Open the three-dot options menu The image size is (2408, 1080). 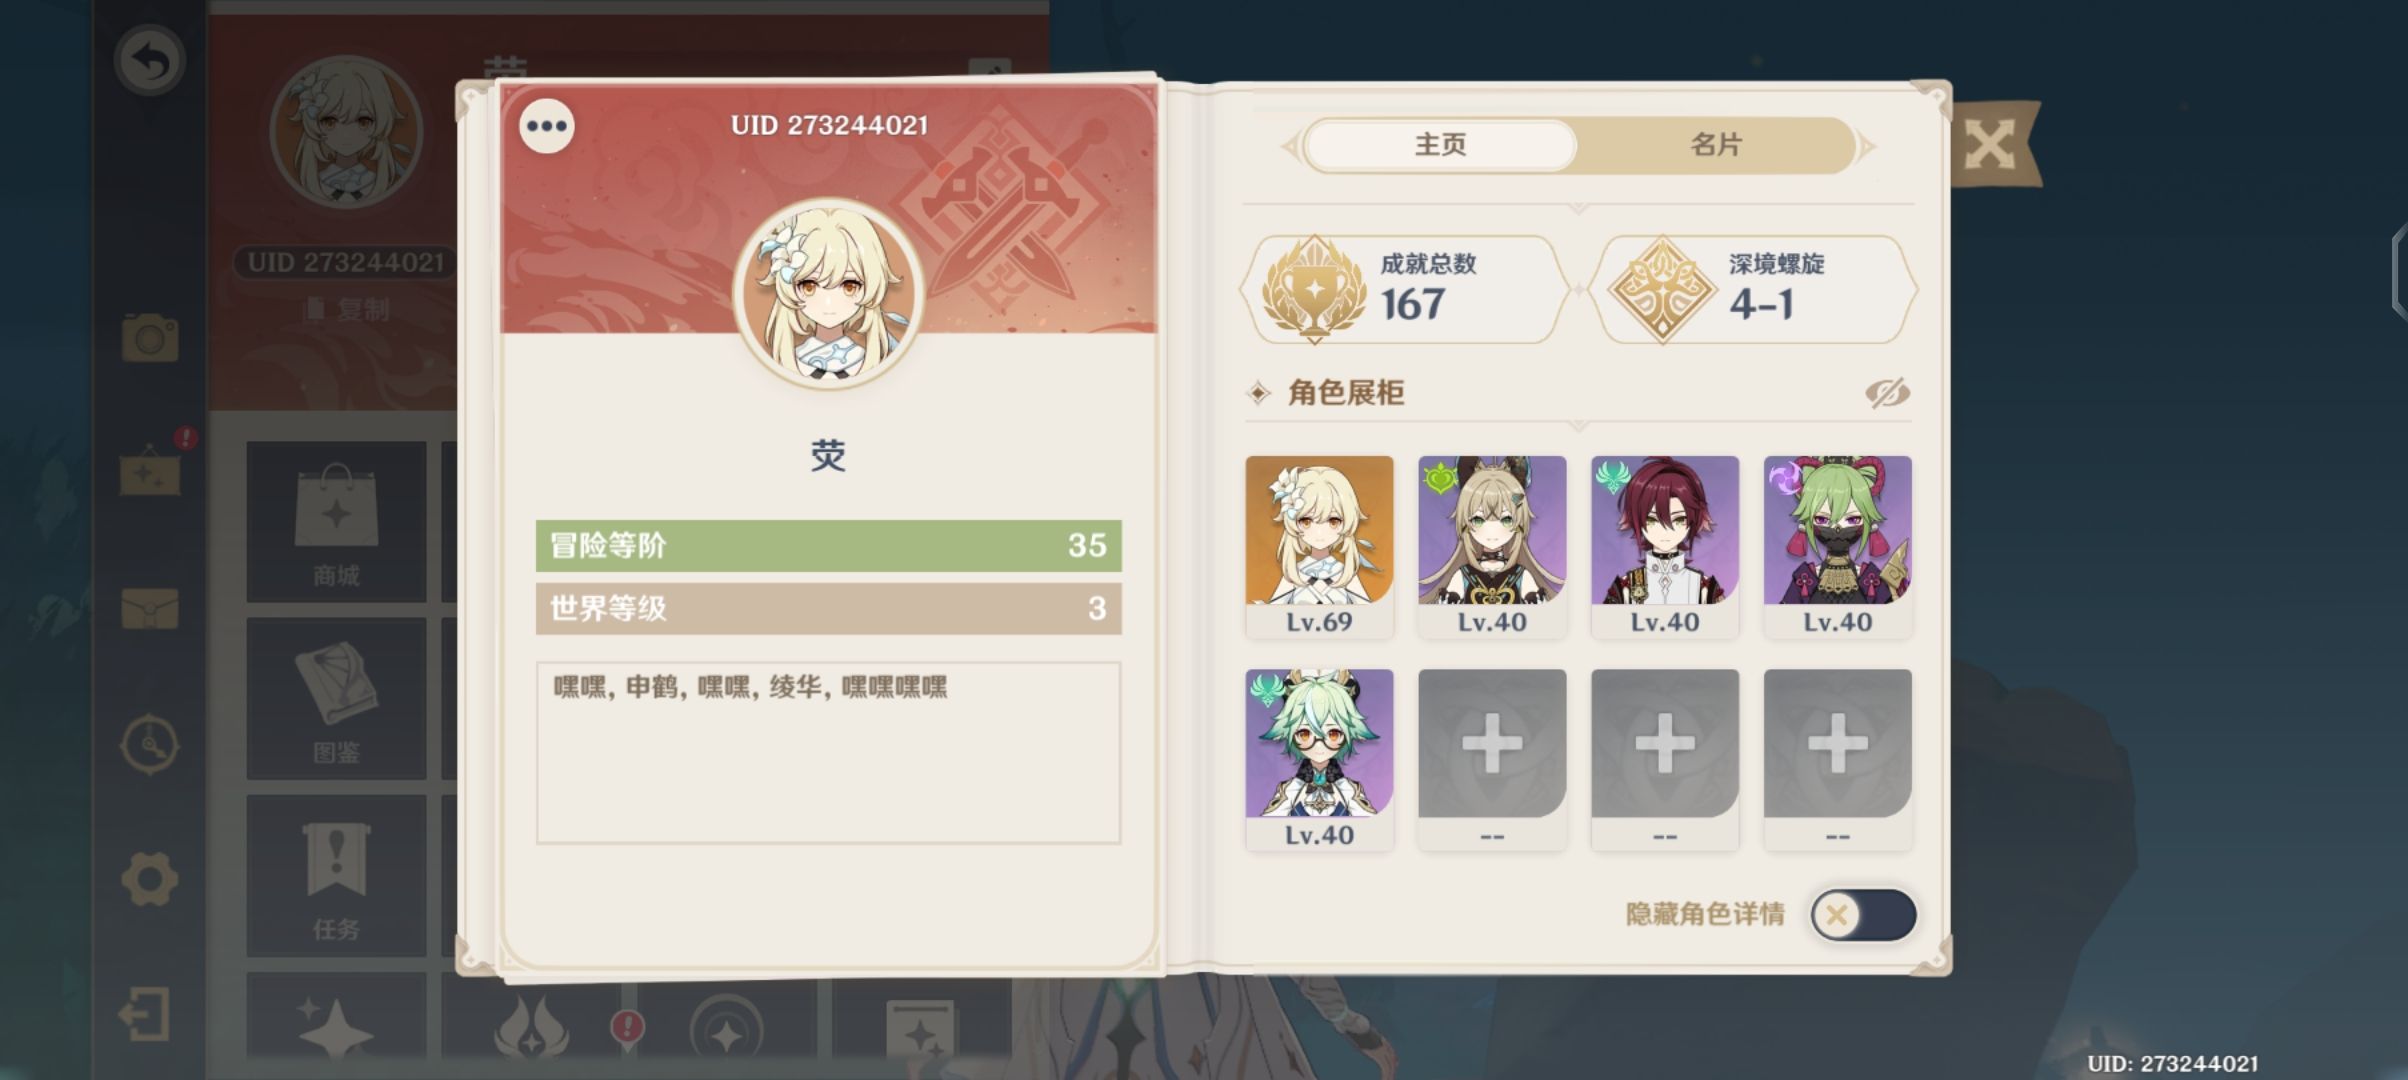(x=547, y=126)
